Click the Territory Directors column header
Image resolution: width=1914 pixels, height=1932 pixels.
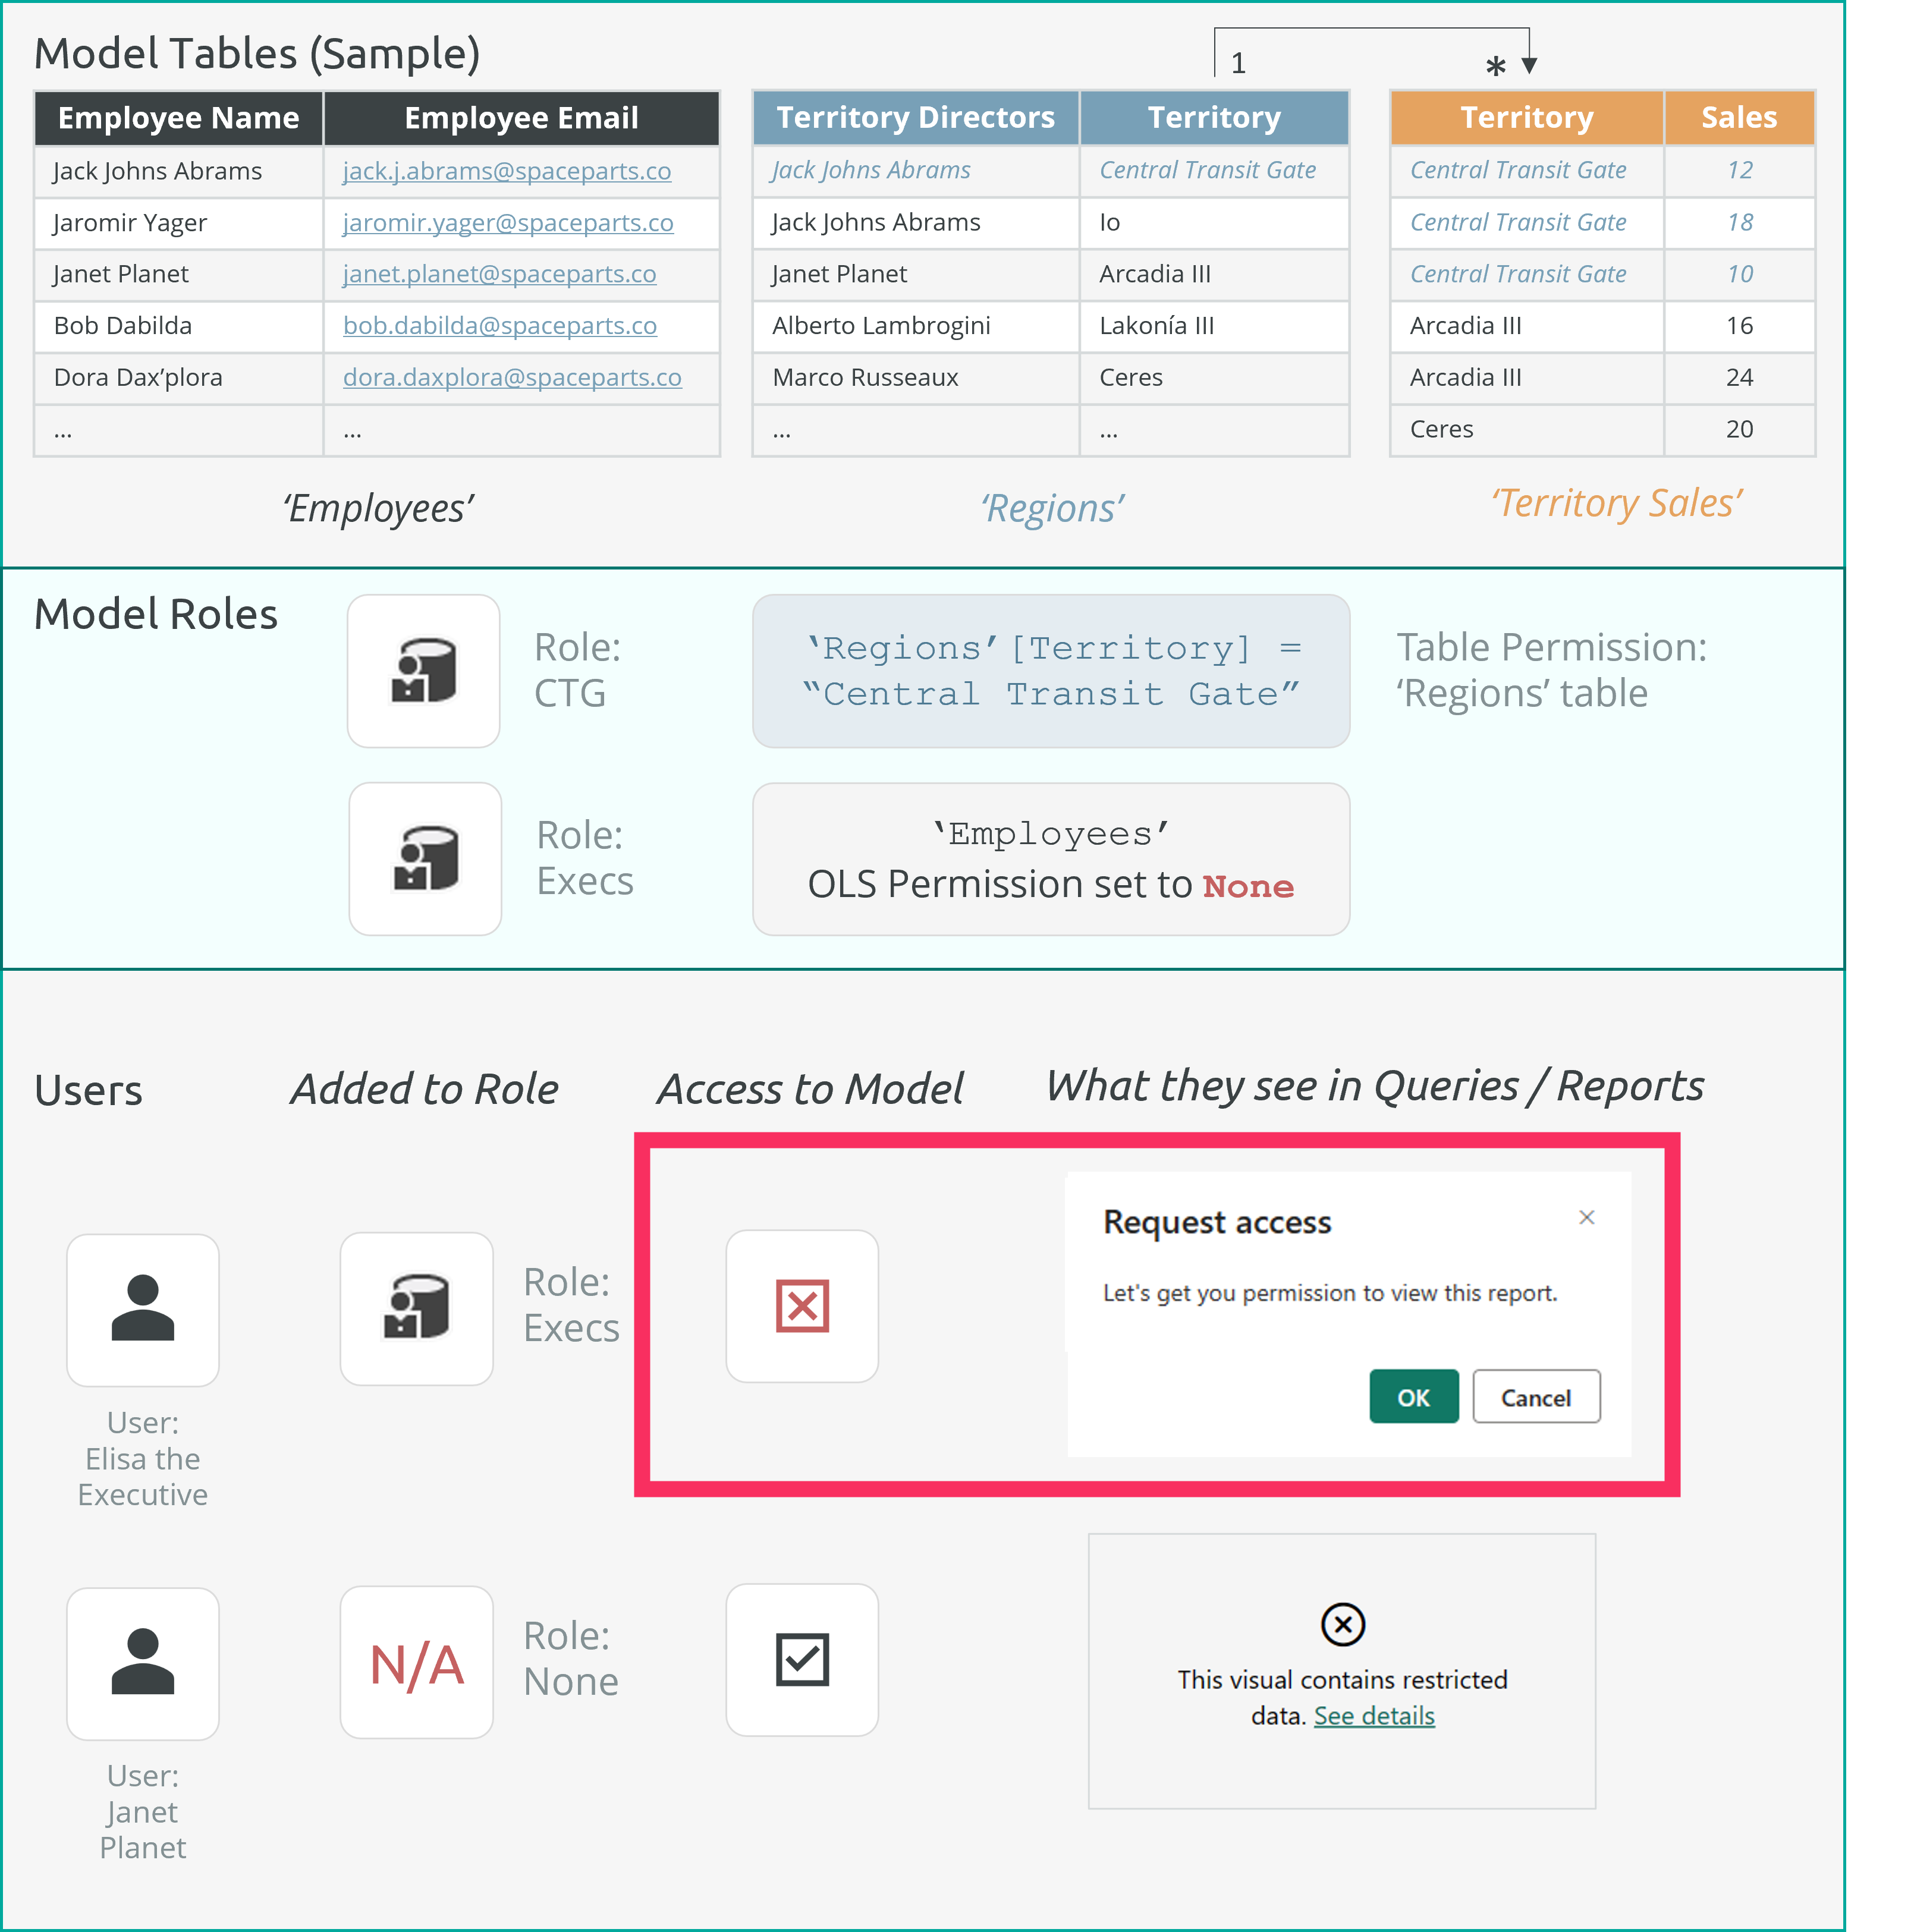pos(915,118)
